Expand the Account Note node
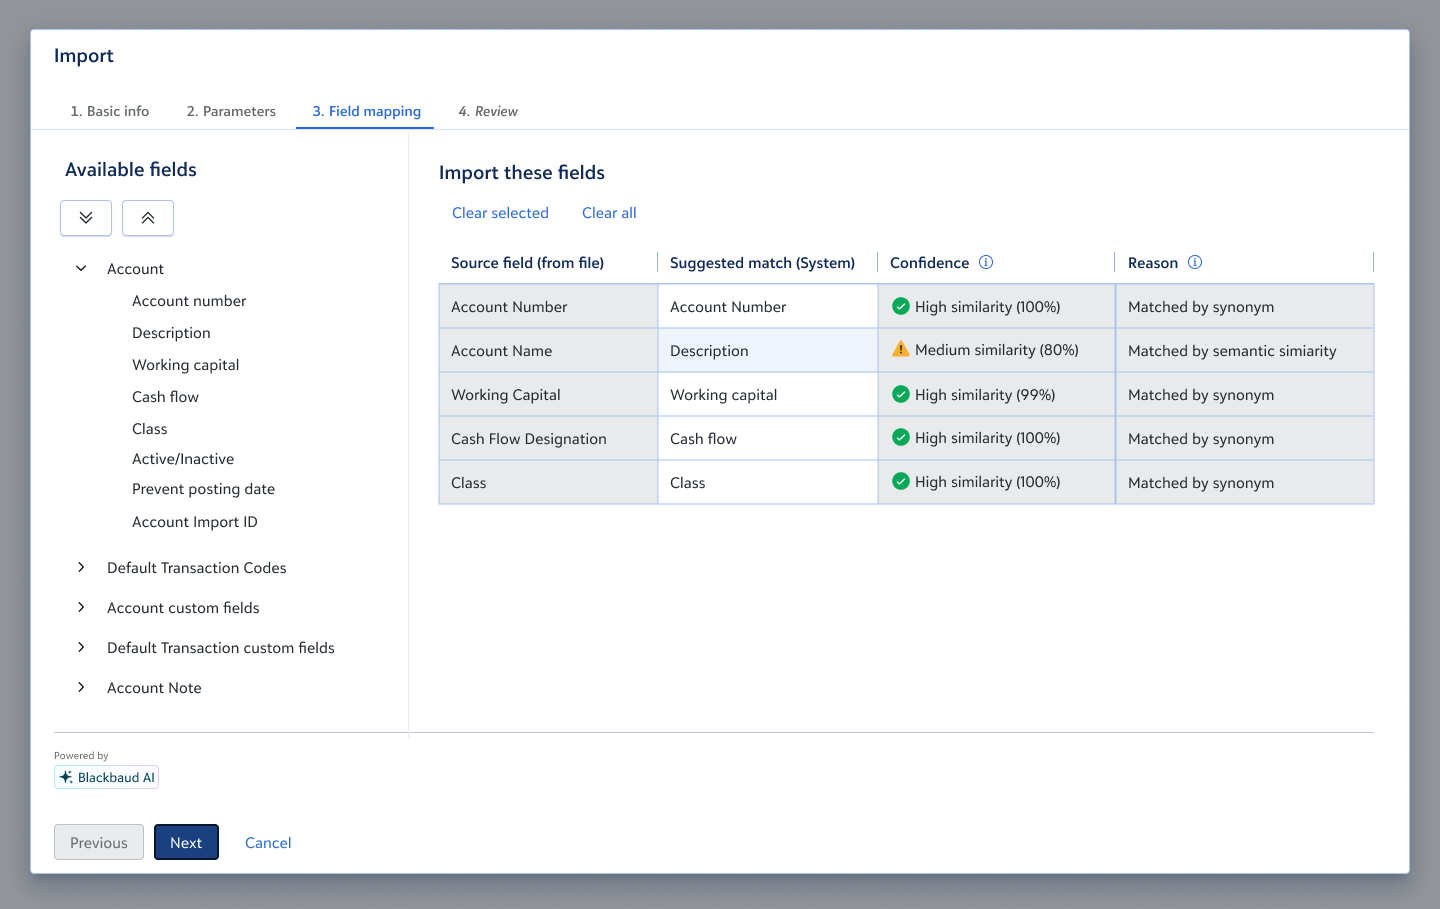 coord(81,687)
